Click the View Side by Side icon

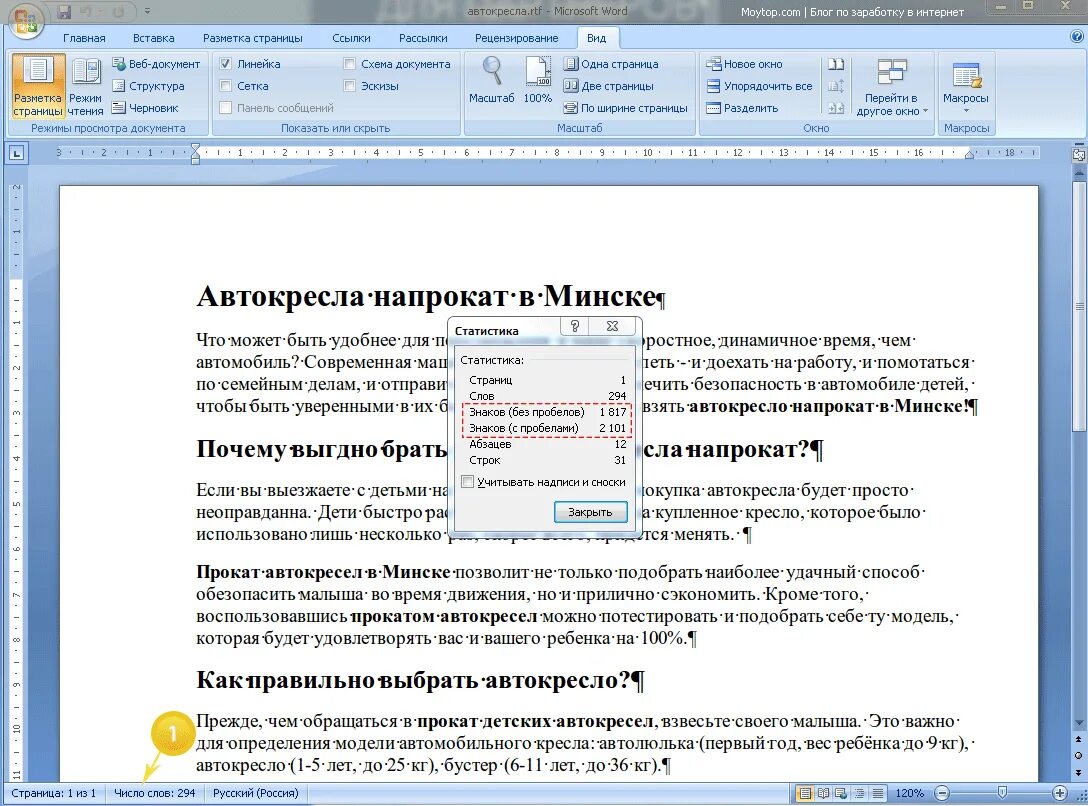pyautogui.click(x=836, y=64)
